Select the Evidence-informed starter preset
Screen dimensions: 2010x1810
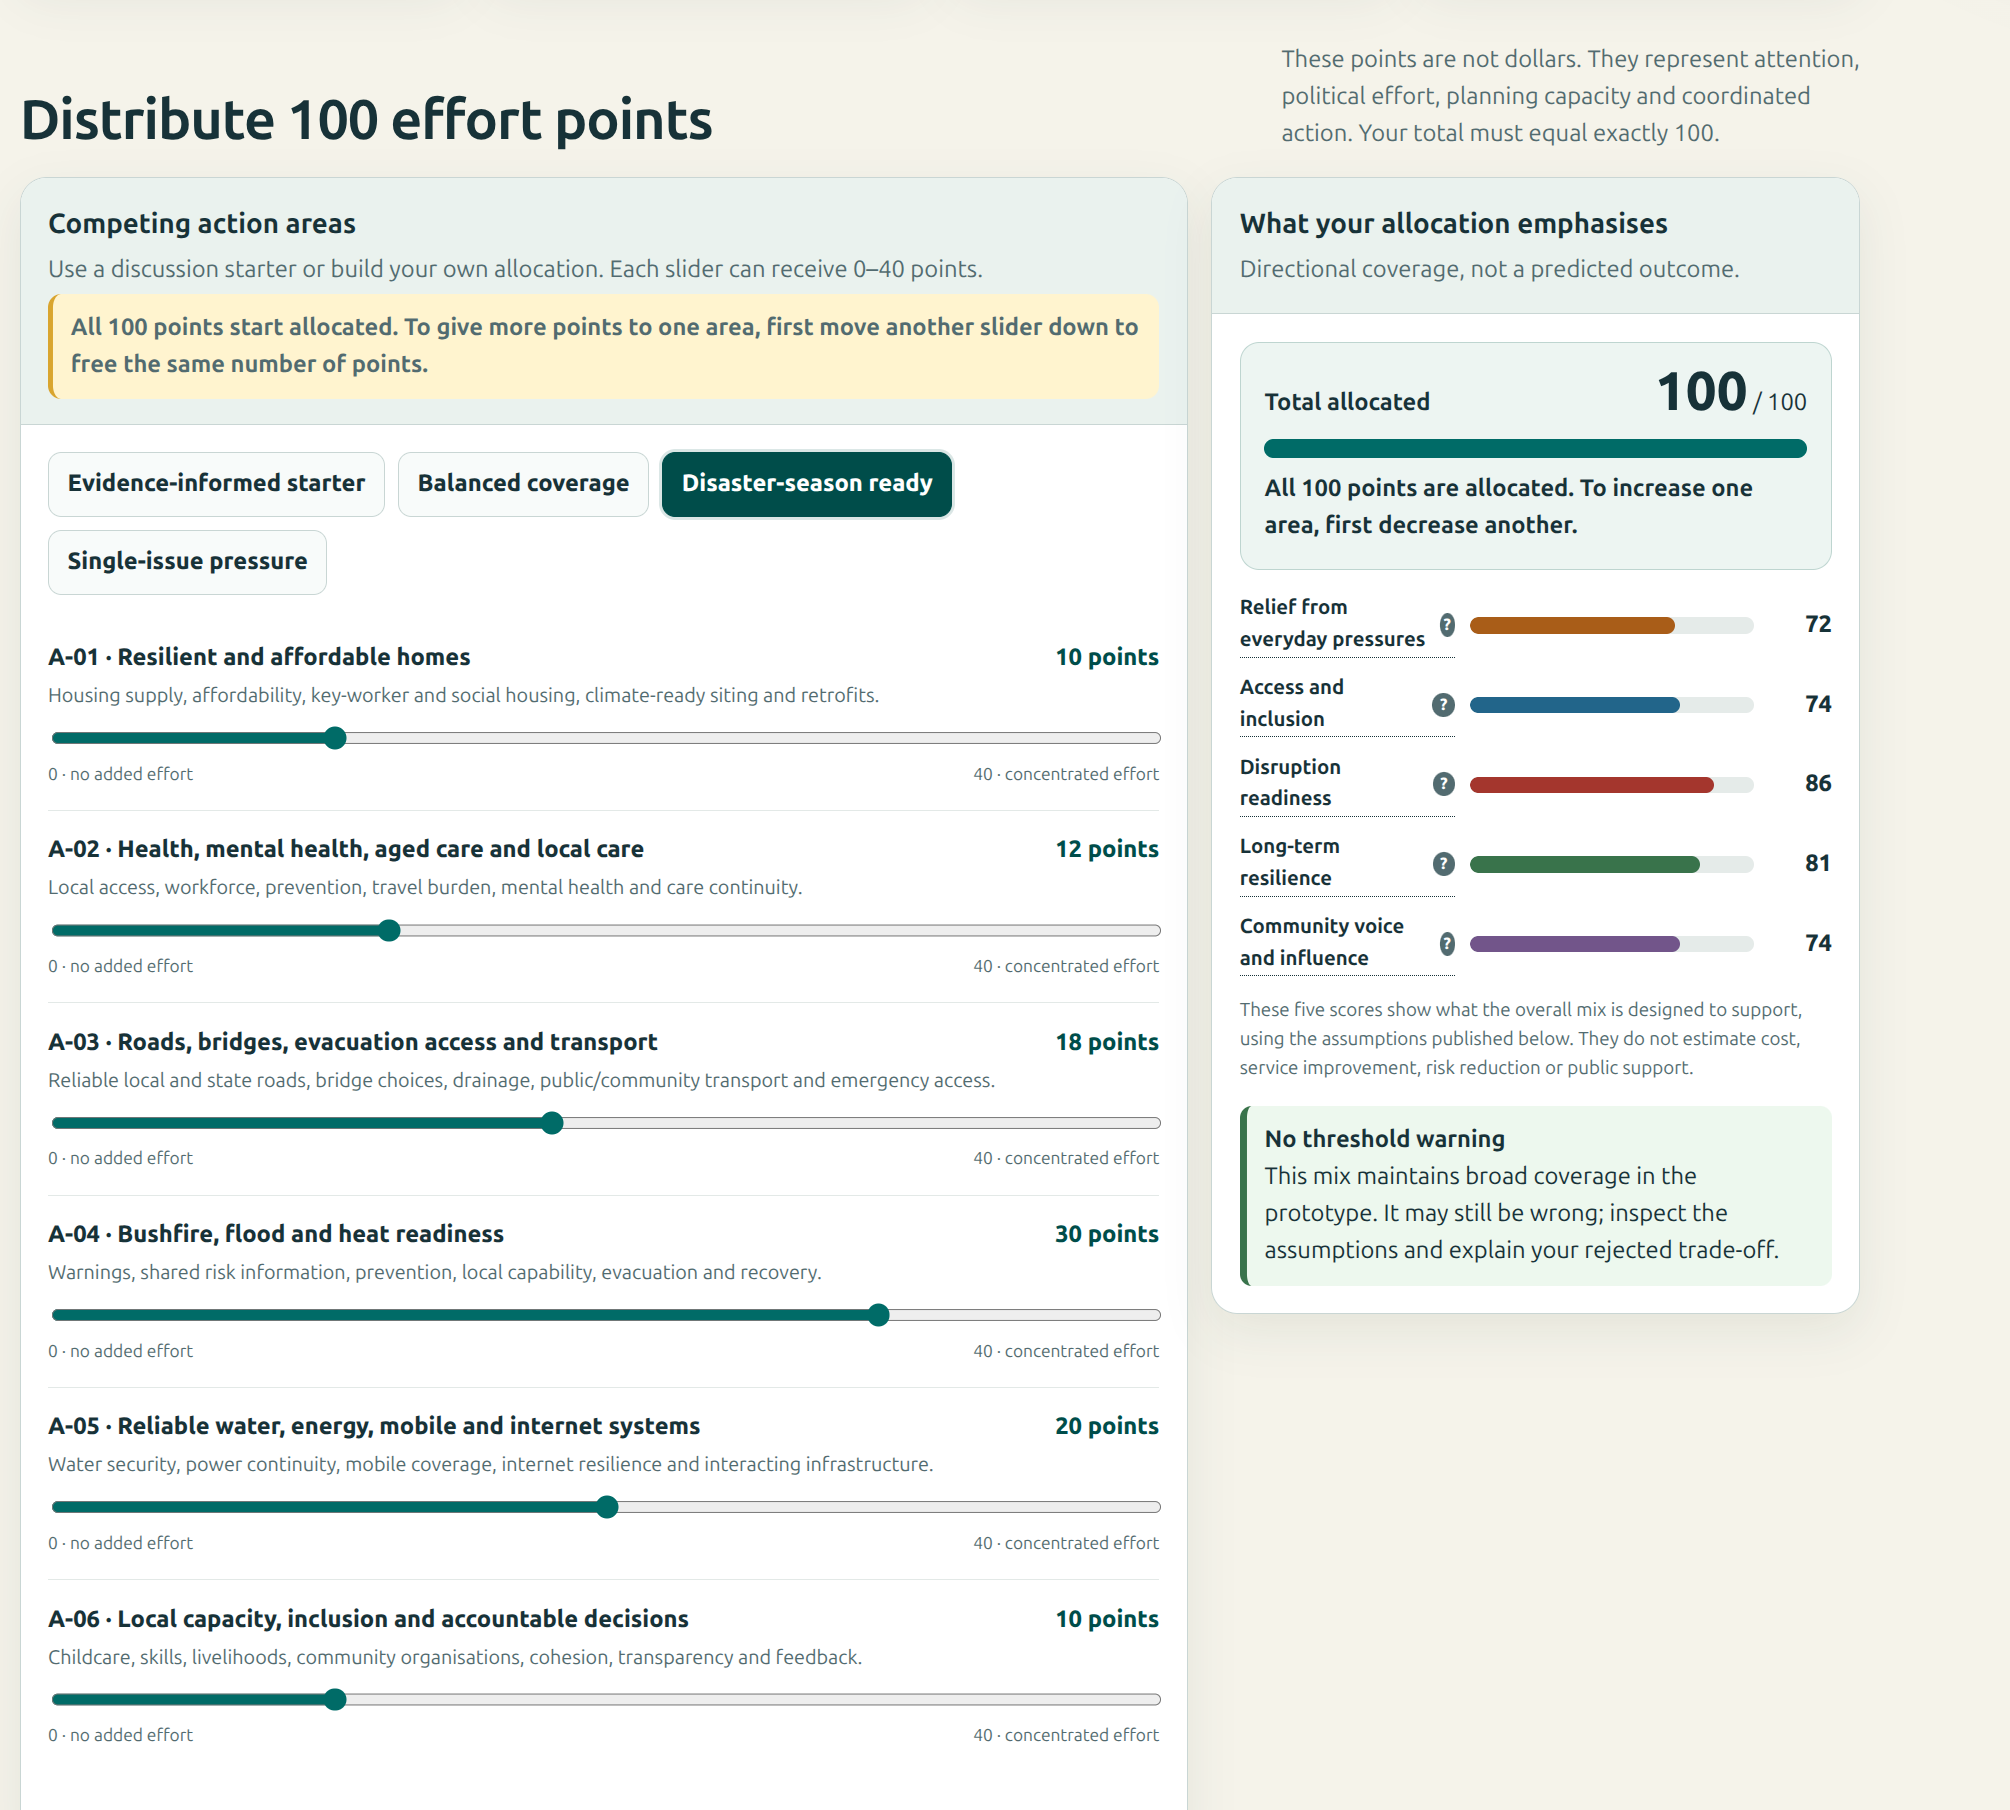coord(216,484)
